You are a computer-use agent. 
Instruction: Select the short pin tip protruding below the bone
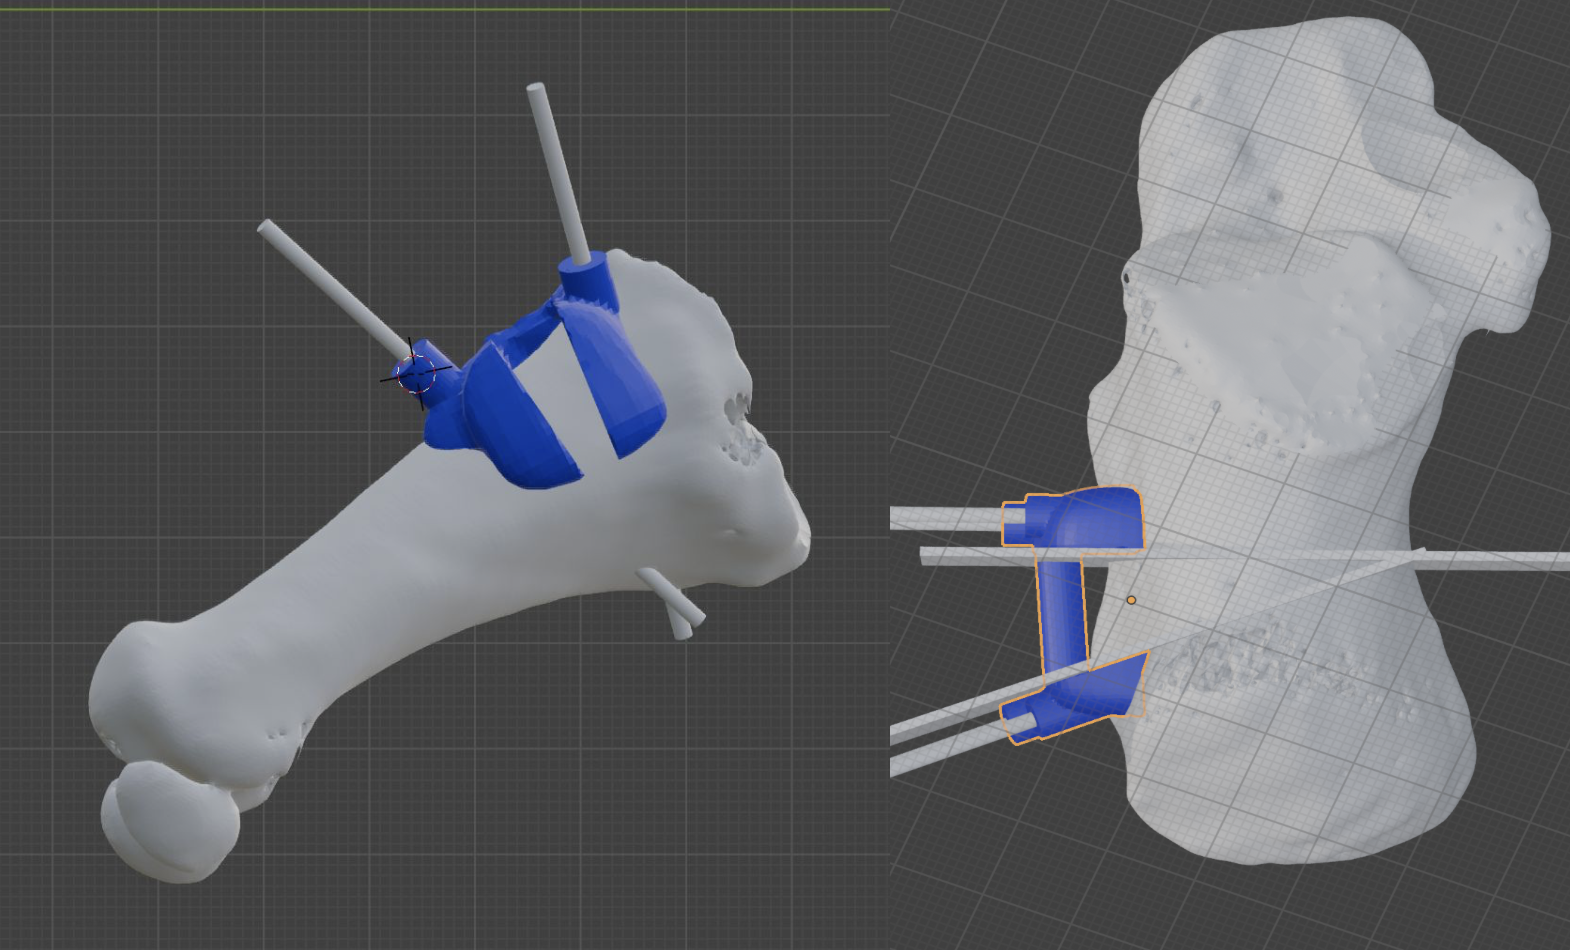coord(671,604)
